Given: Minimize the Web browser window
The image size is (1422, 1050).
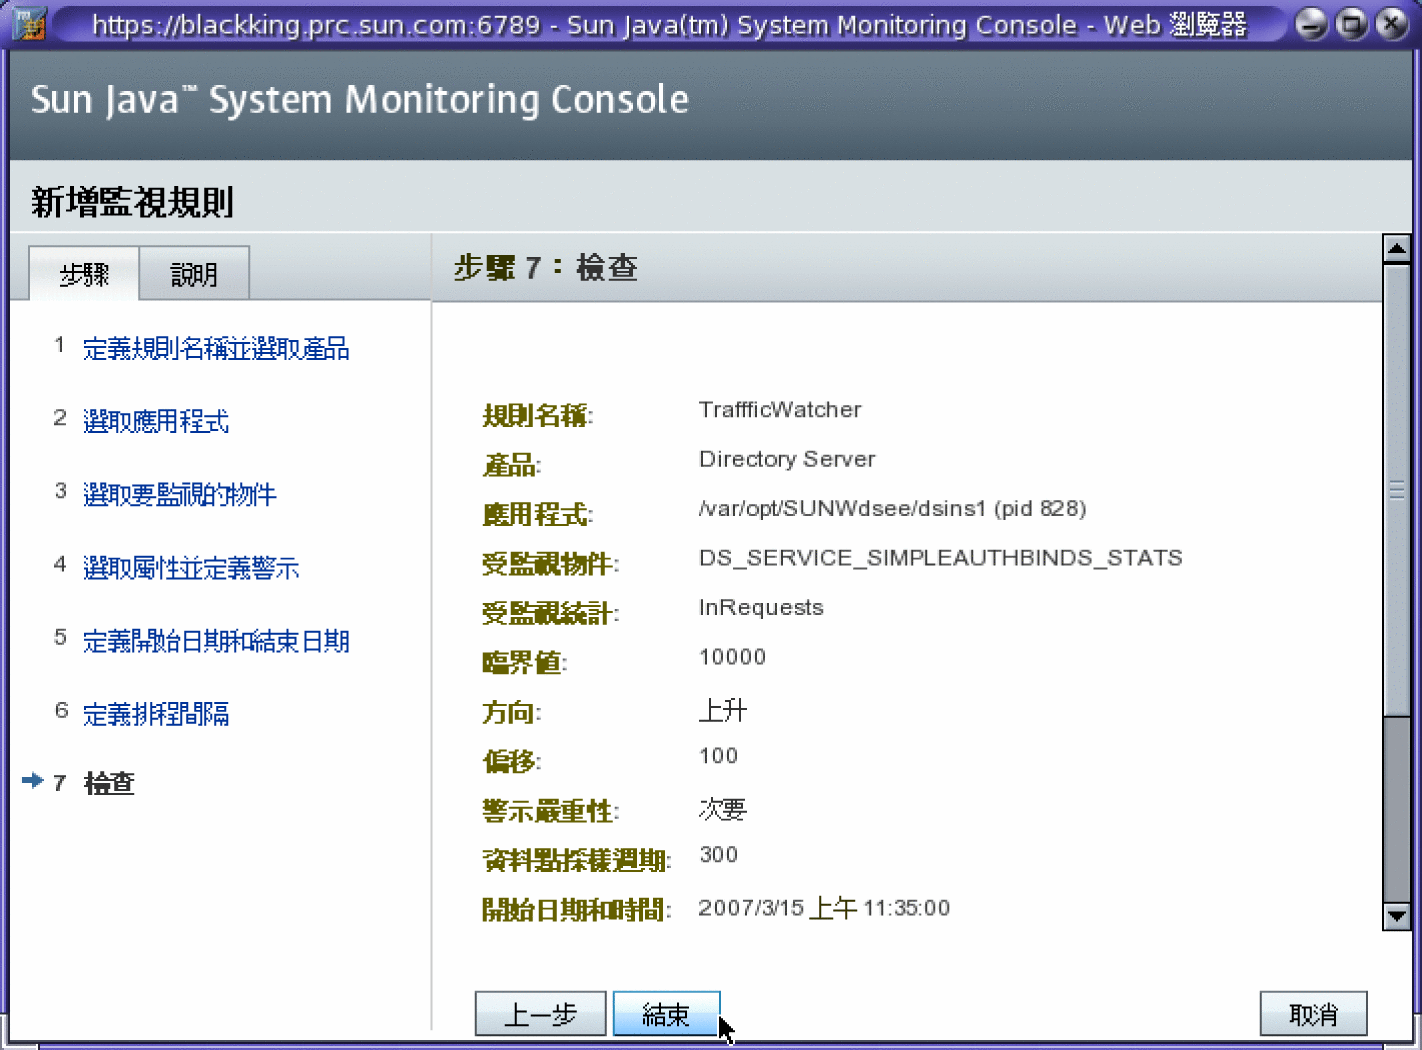Looking at the screenshot, I should 1311,23.
